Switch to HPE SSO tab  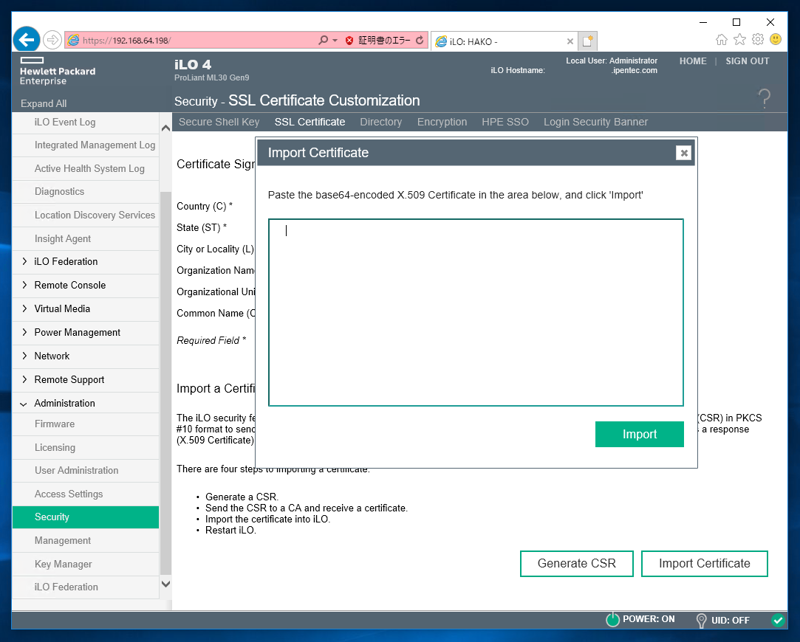coord(505,122)
